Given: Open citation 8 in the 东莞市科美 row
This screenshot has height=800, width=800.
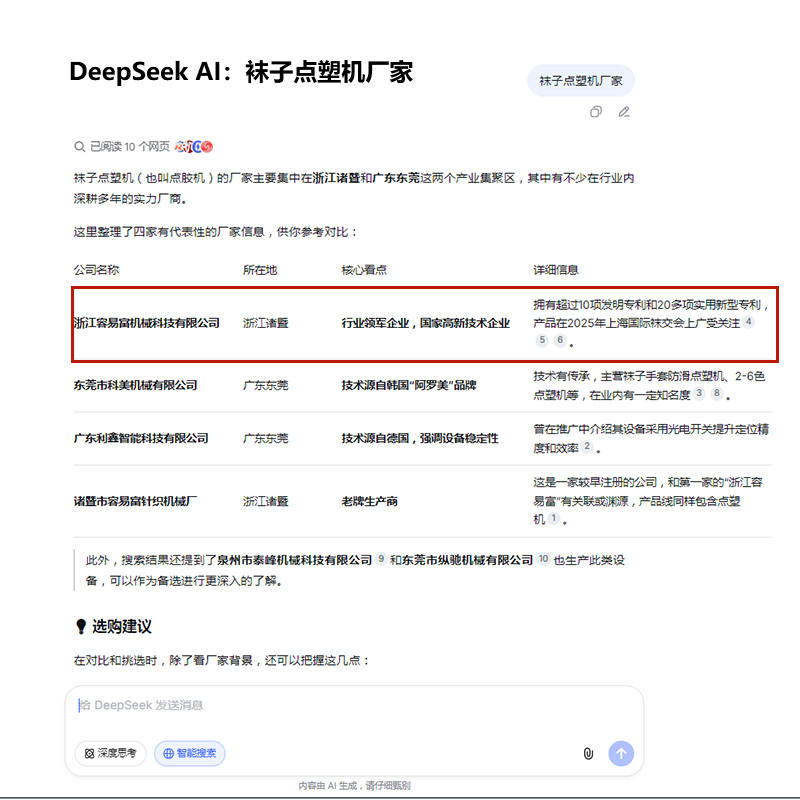Looking at the screenshot, I should coord(717,393).
